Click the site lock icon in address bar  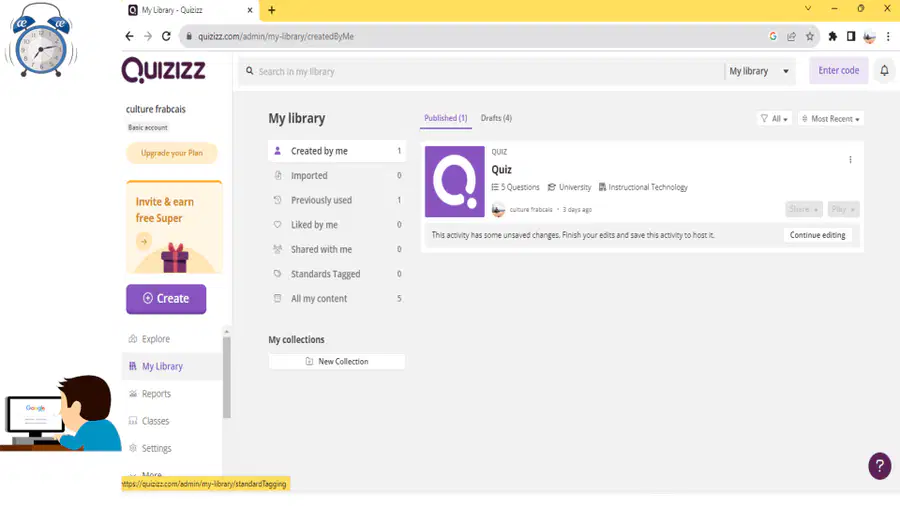[x=188, y=36]
